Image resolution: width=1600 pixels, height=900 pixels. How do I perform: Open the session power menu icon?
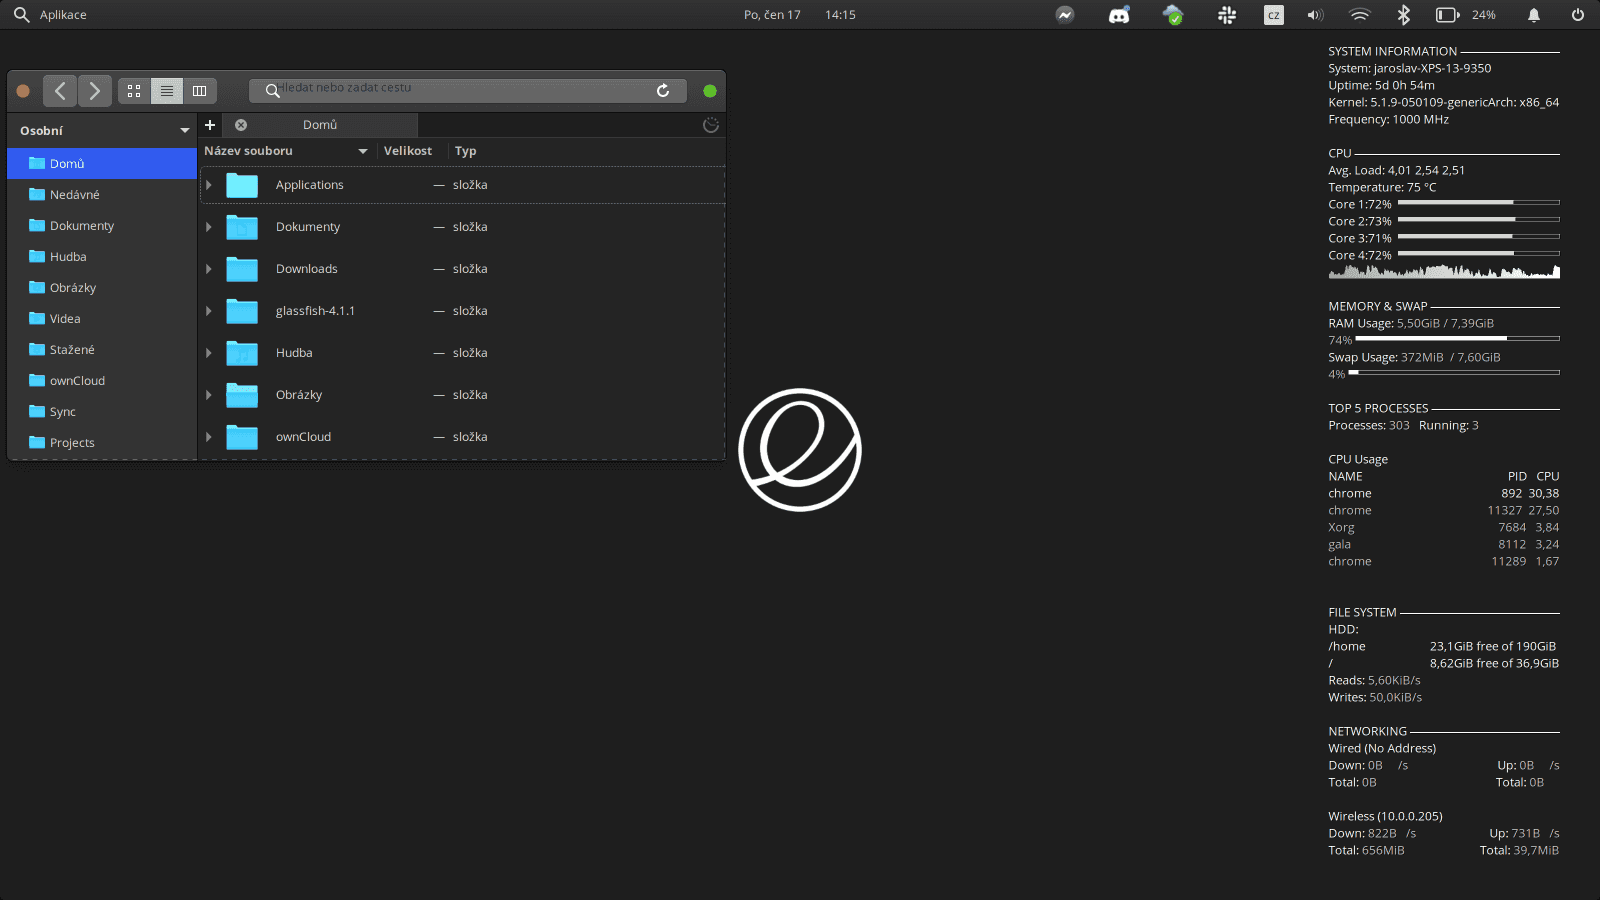tap(1578, 15)
